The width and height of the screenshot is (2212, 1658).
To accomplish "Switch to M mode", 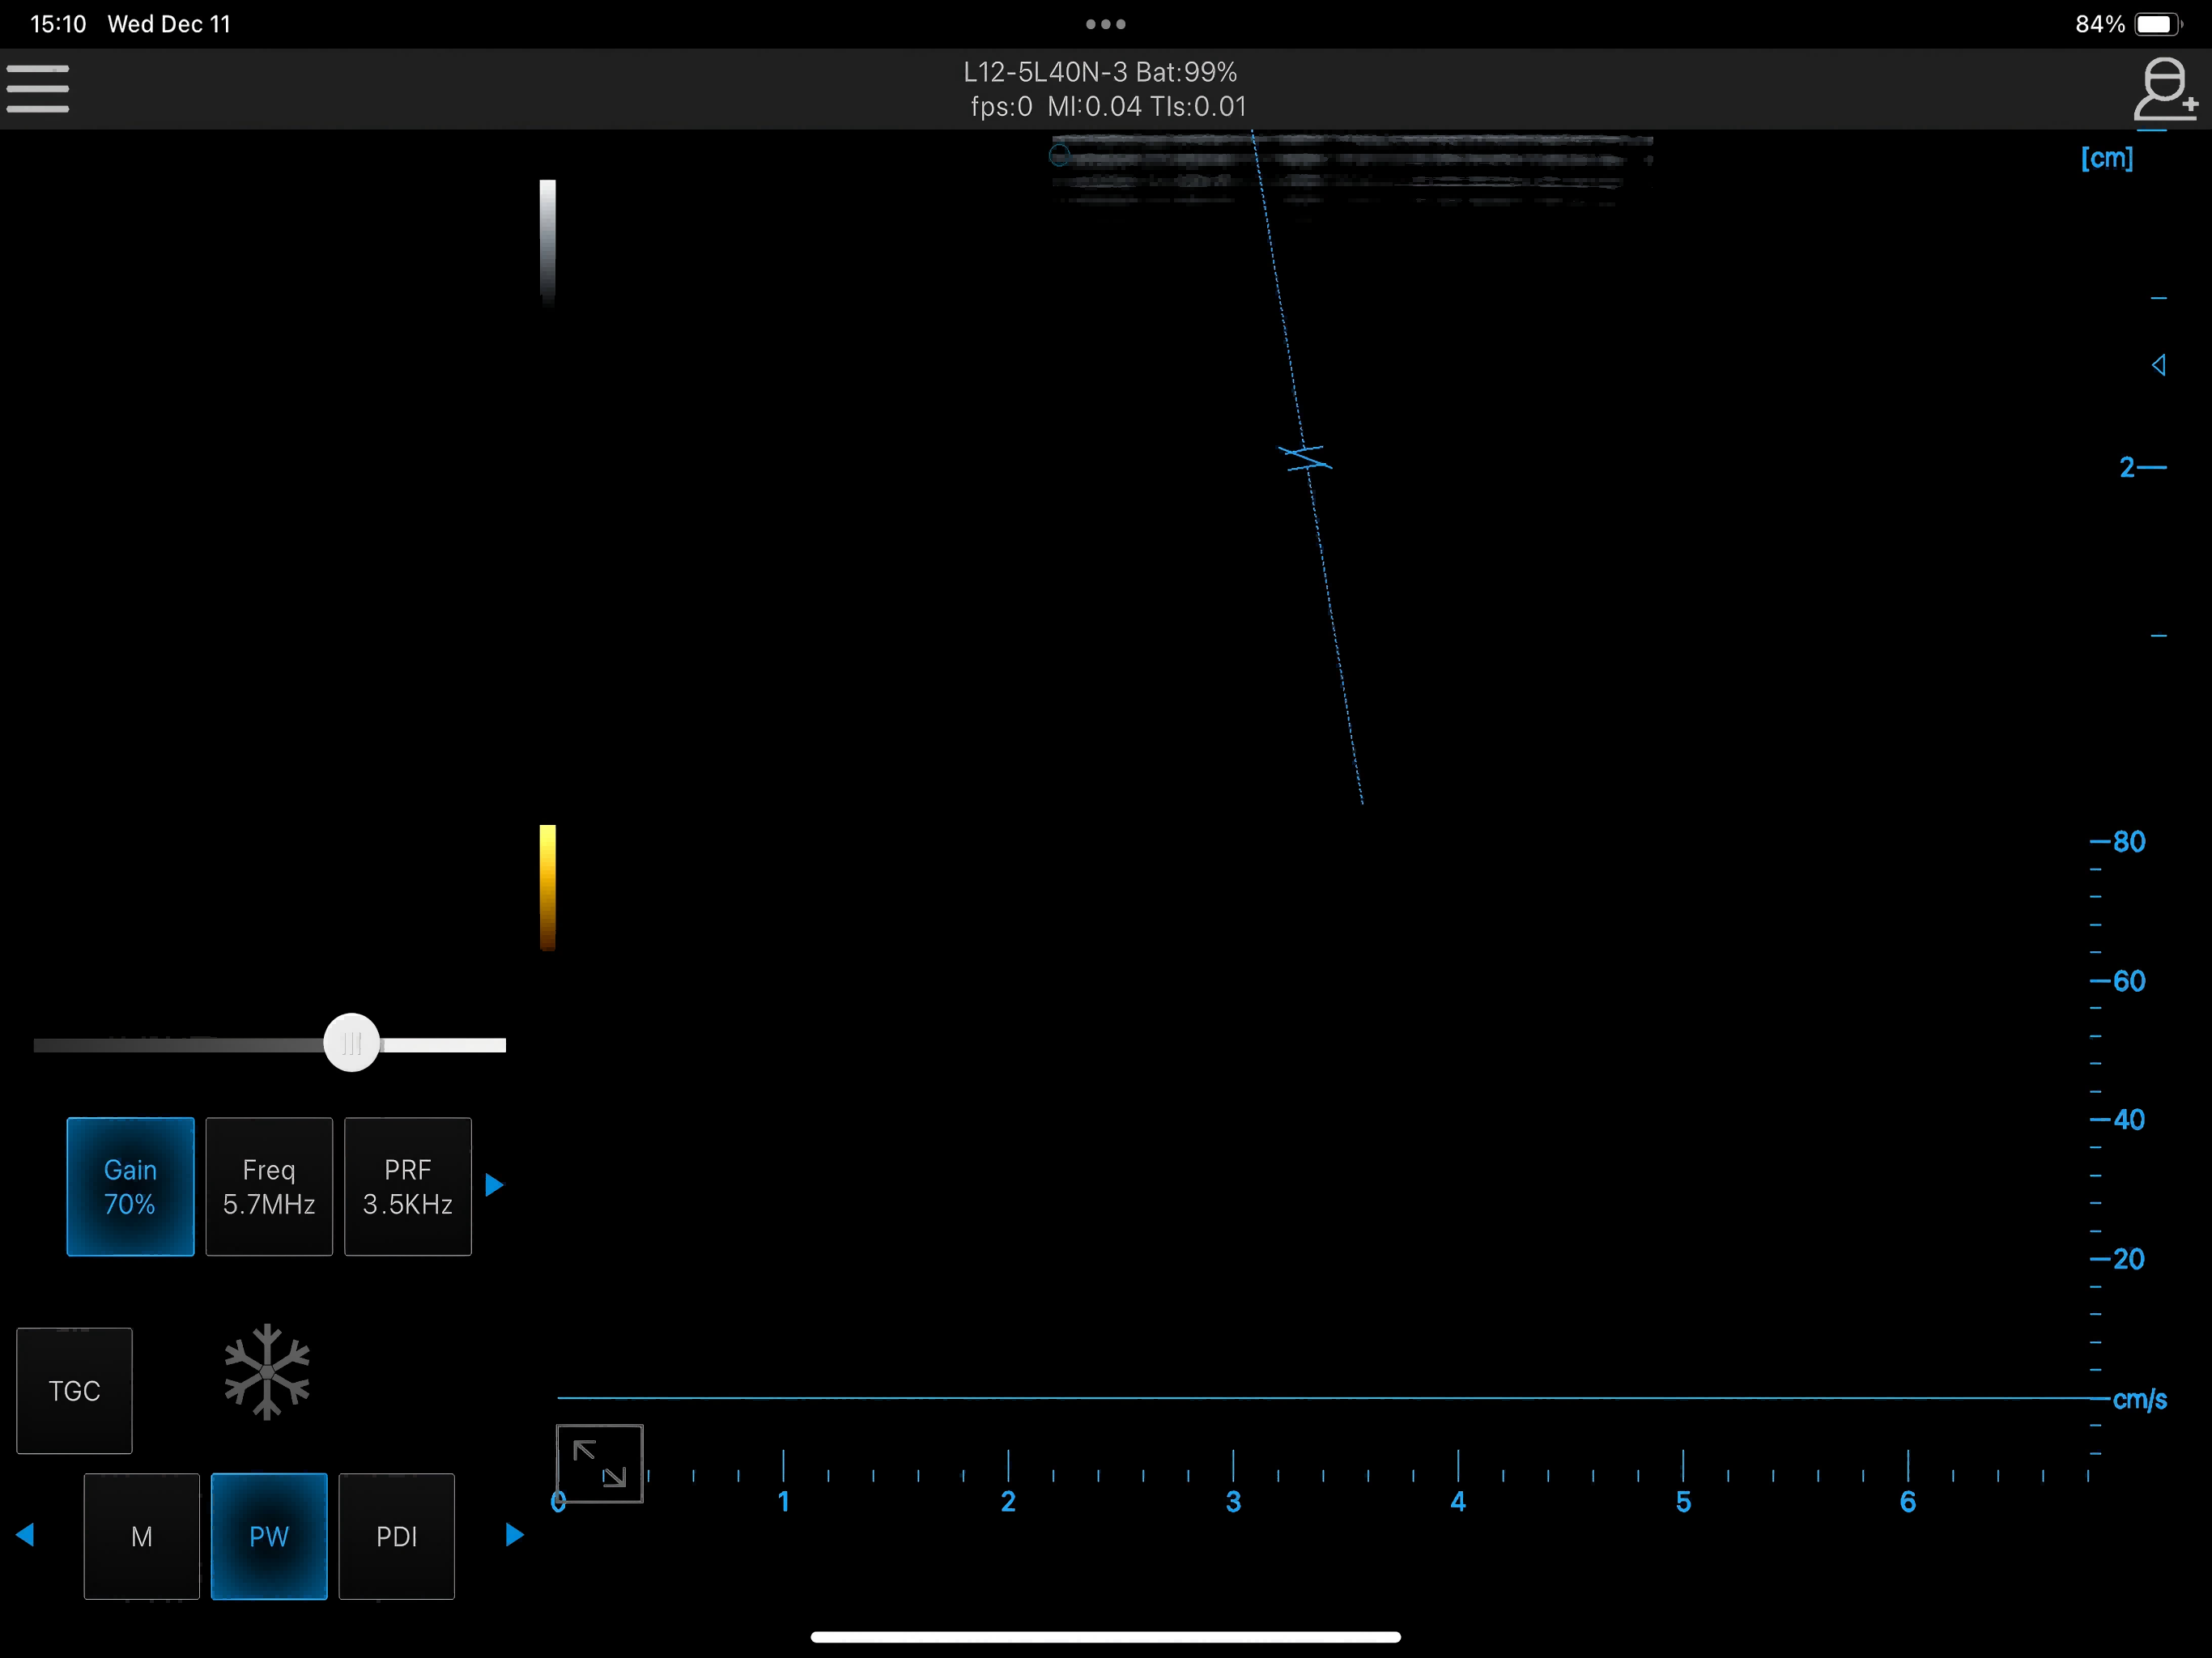I will click(x=142, y=1536).
